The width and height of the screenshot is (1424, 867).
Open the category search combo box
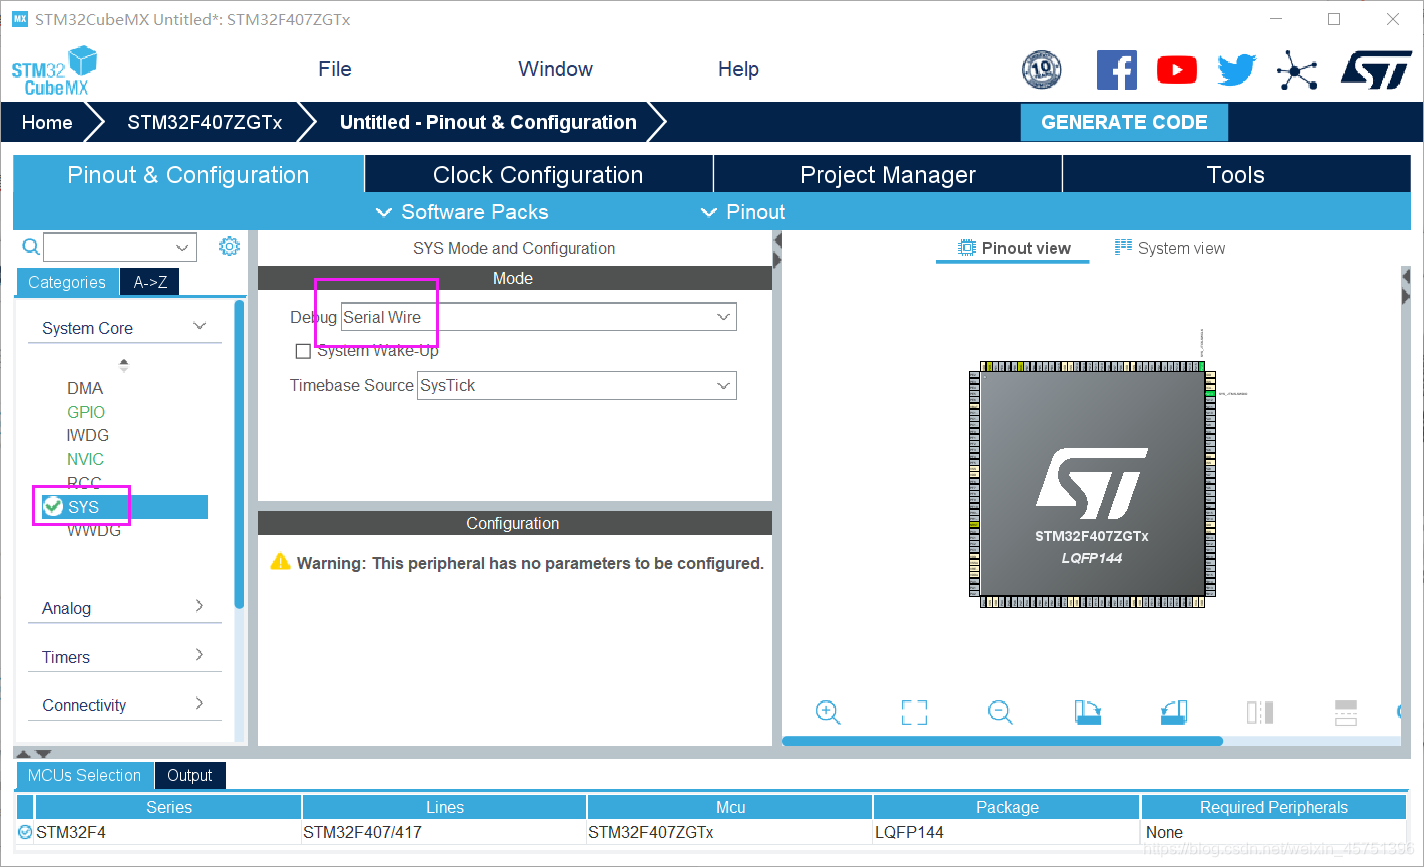[x=120, y=247]
